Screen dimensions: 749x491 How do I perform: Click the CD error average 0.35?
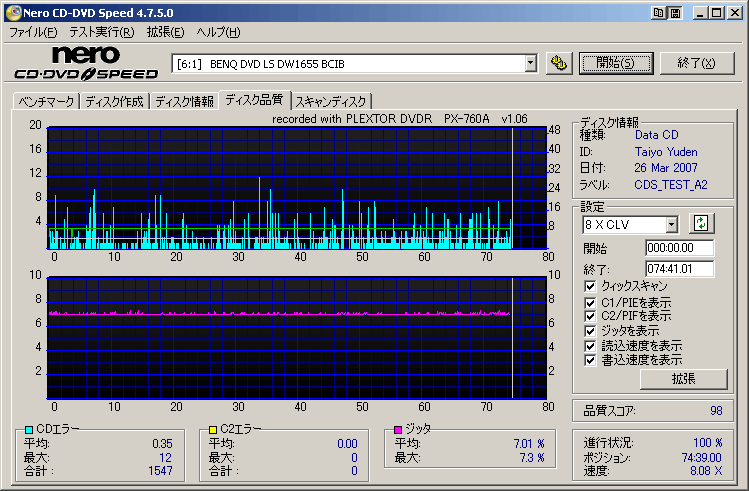(162, 444)
